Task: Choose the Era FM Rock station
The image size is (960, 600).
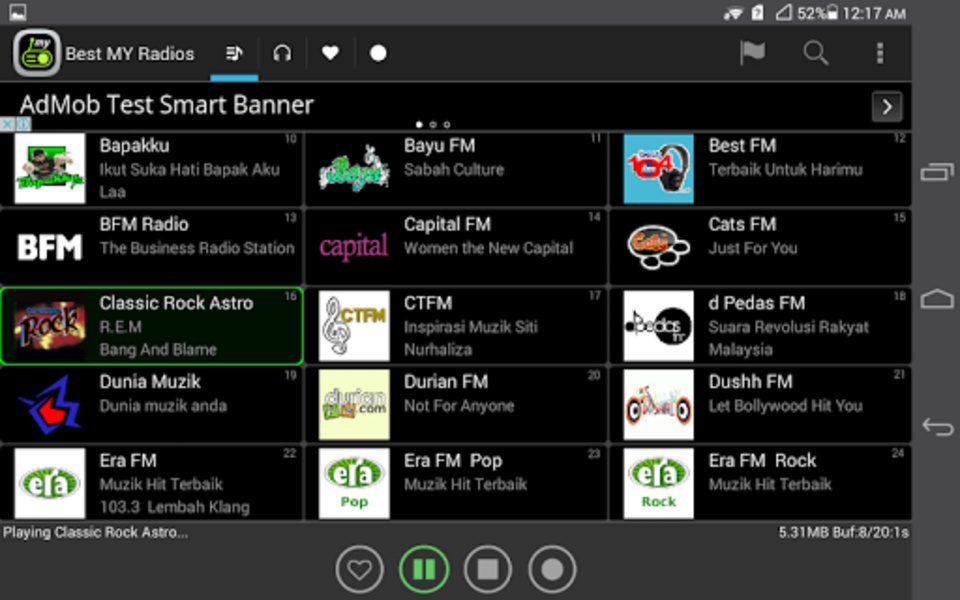Action: click(x=760, y=483)
